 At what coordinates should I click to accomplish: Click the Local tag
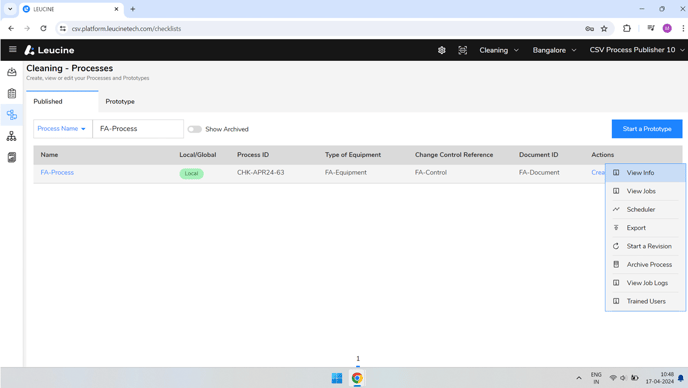pyautogui.click(x=191, y=173)
